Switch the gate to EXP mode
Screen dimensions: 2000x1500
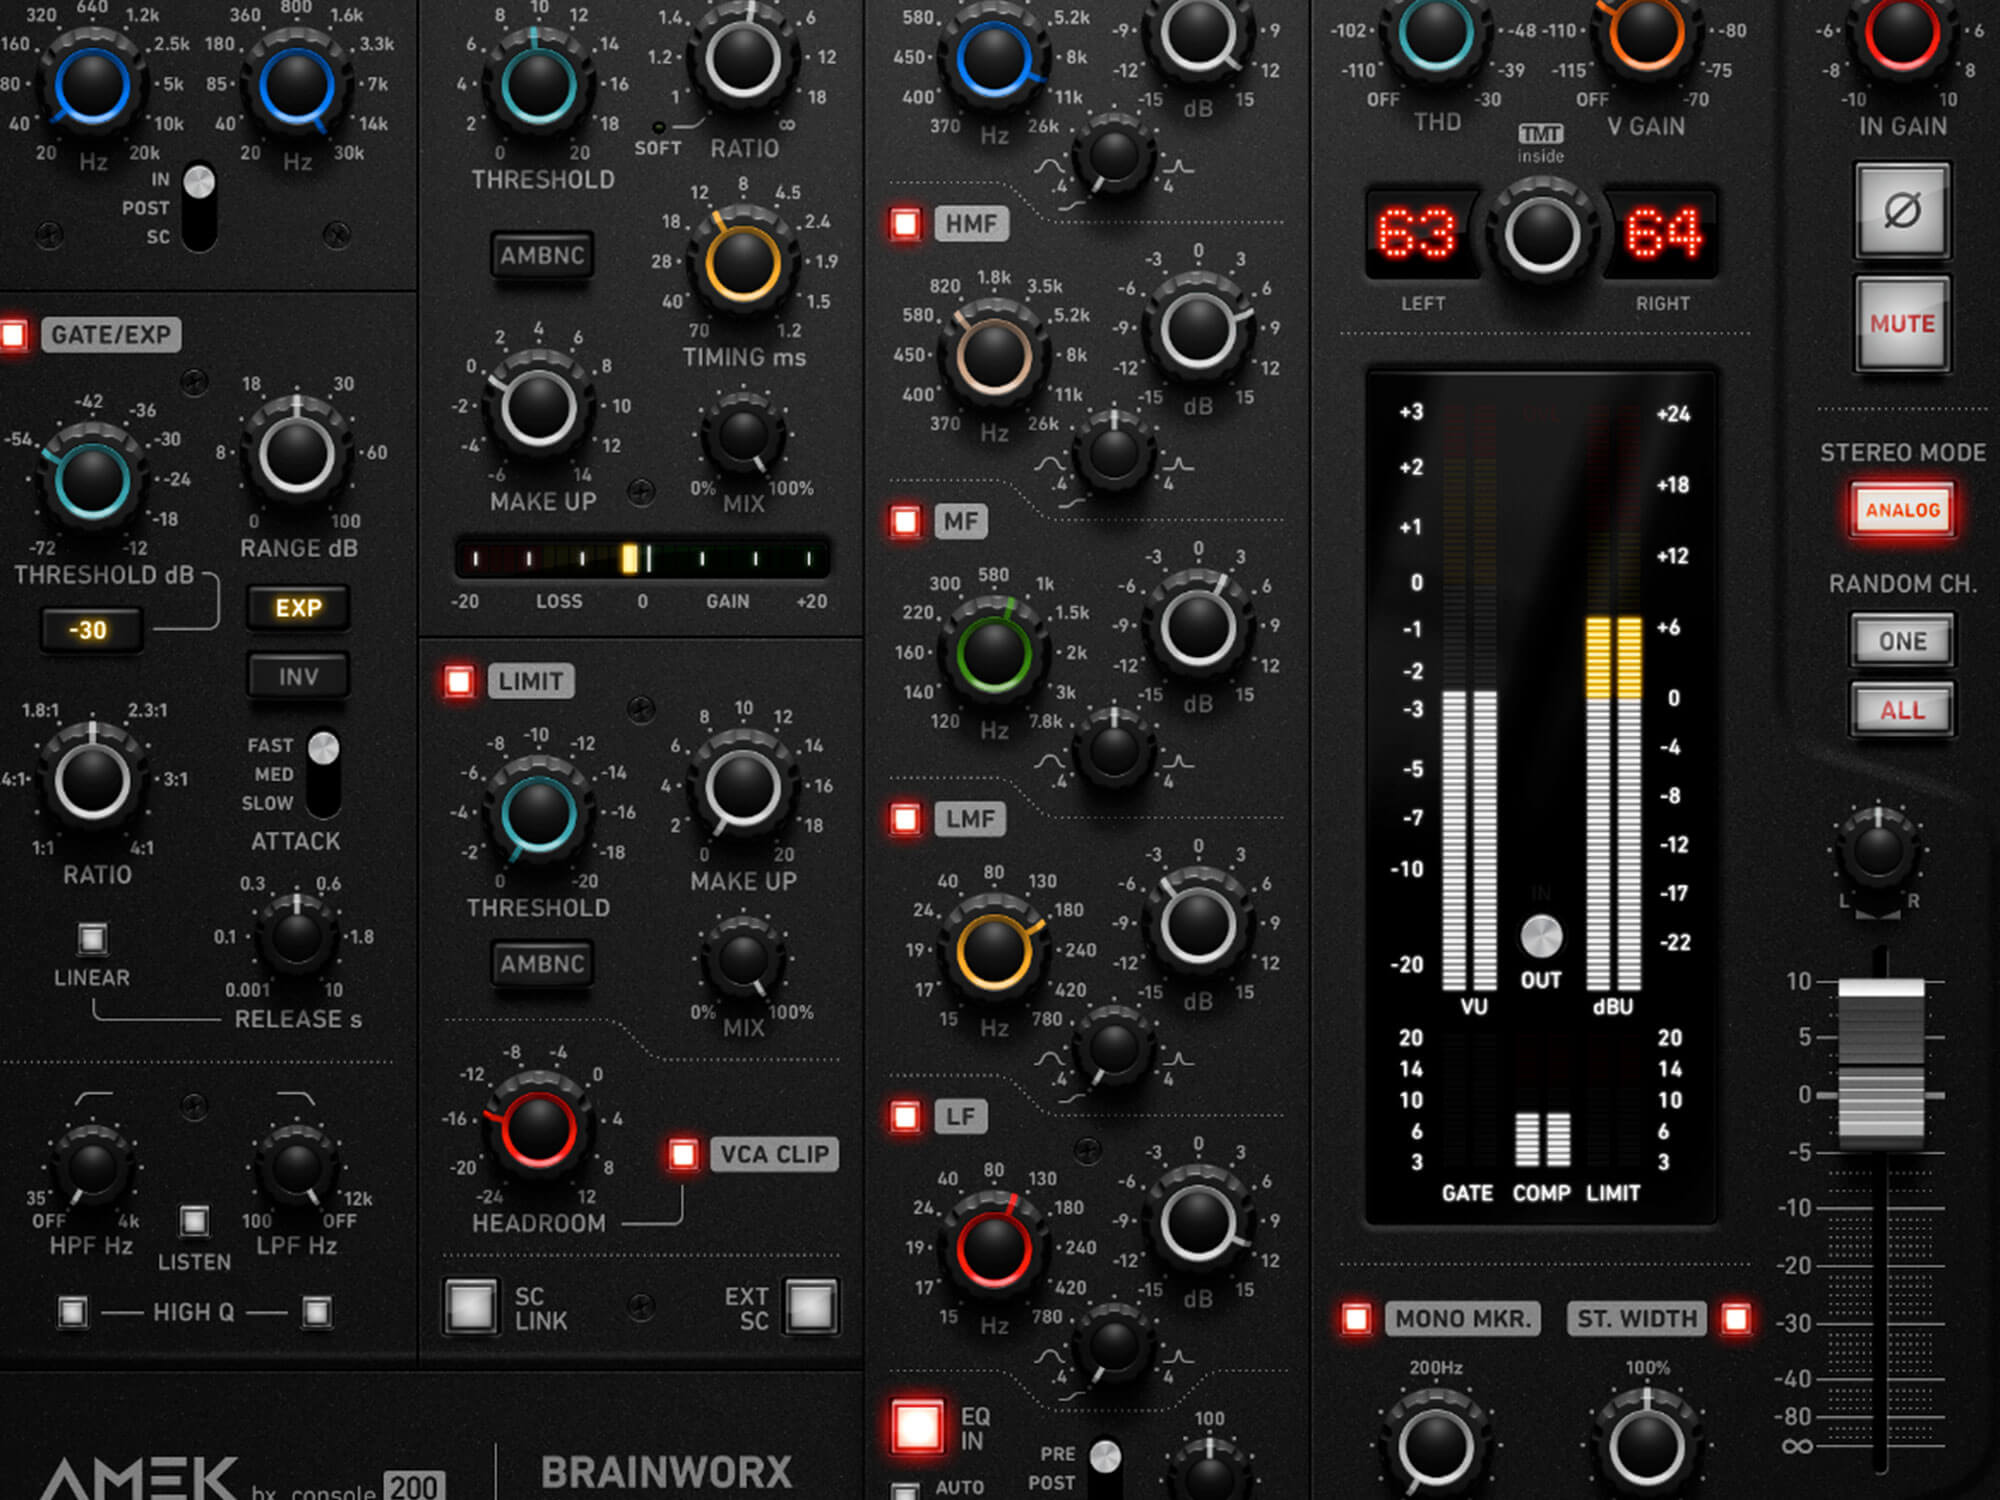pos(297,607)
